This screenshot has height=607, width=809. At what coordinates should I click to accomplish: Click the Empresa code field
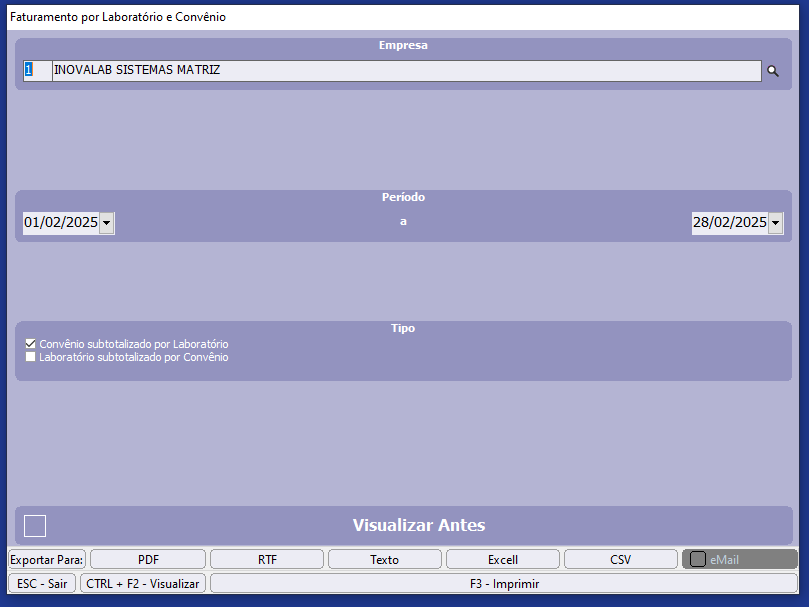(37, 70)
